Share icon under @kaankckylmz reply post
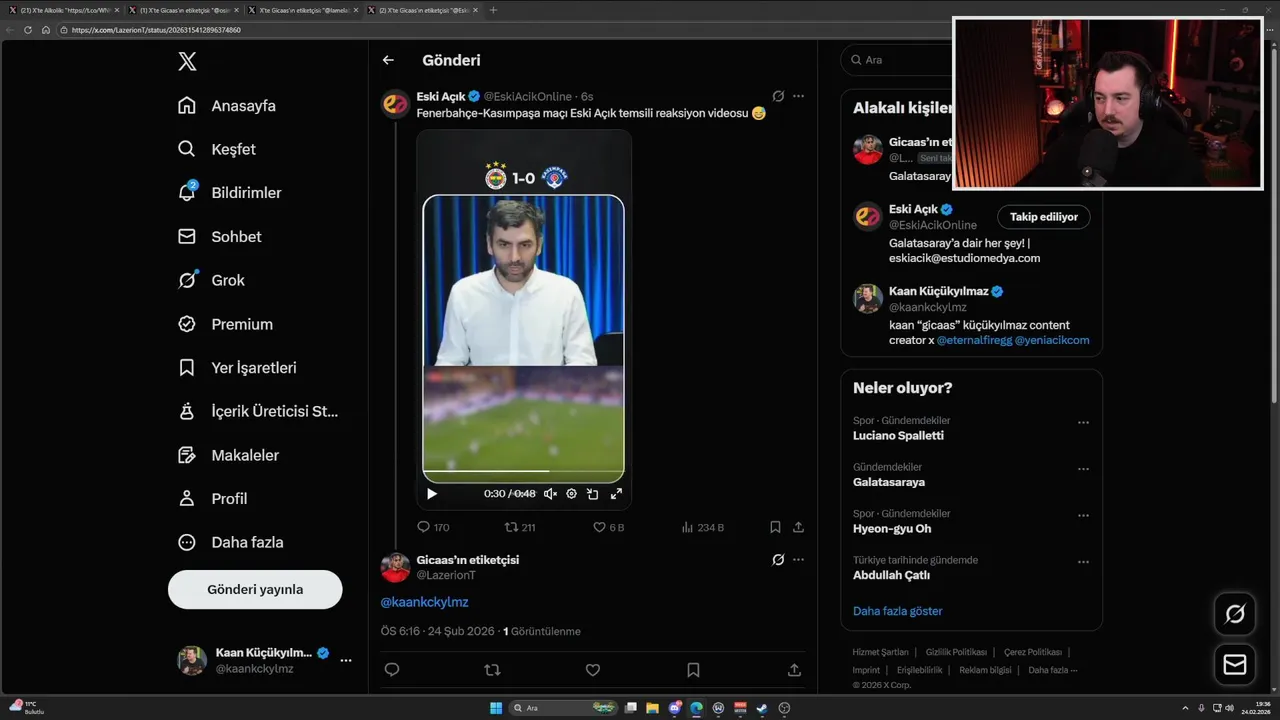The image size is (1280, 720). pos(794,670)
